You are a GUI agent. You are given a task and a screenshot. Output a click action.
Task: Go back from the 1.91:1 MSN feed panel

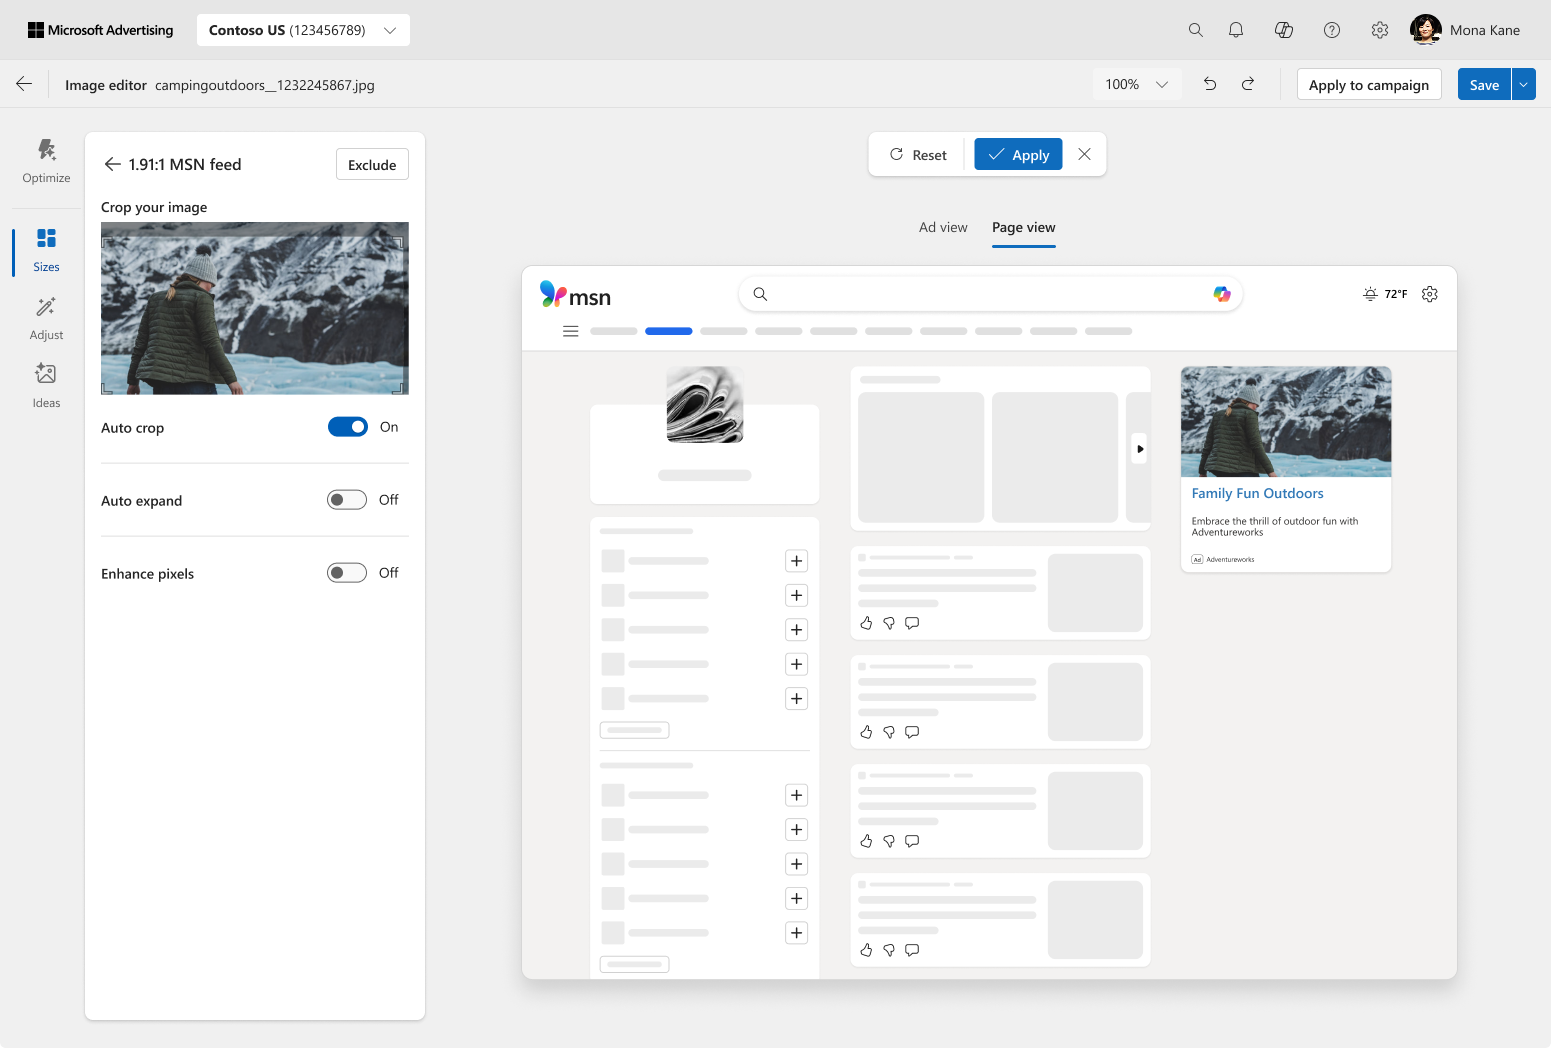click(x=112, y=164)
